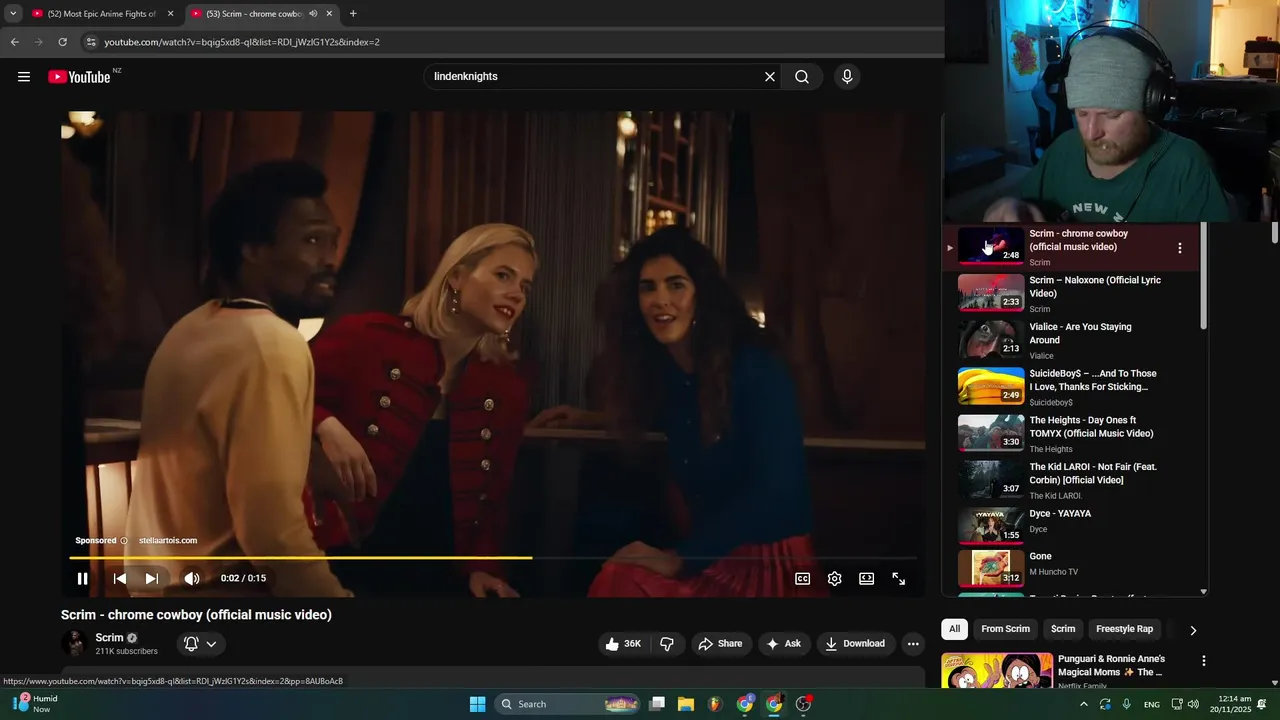Click the Ask button
Viewport: 1280px width, 720px height.
coord(783,644)
